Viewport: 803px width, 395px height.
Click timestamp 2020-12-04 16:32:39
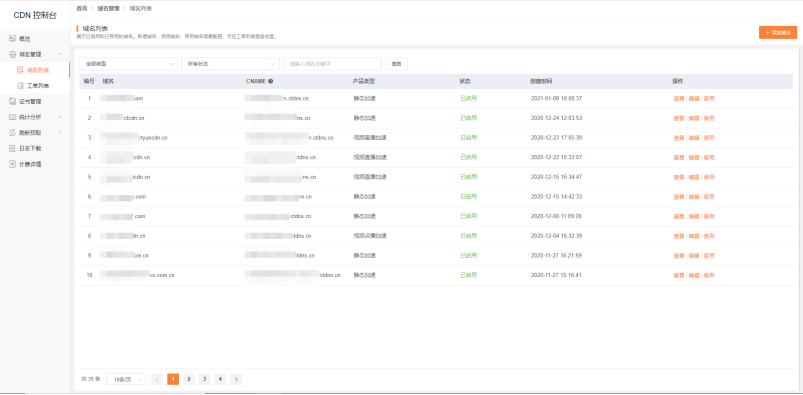(x=556, y=236)
